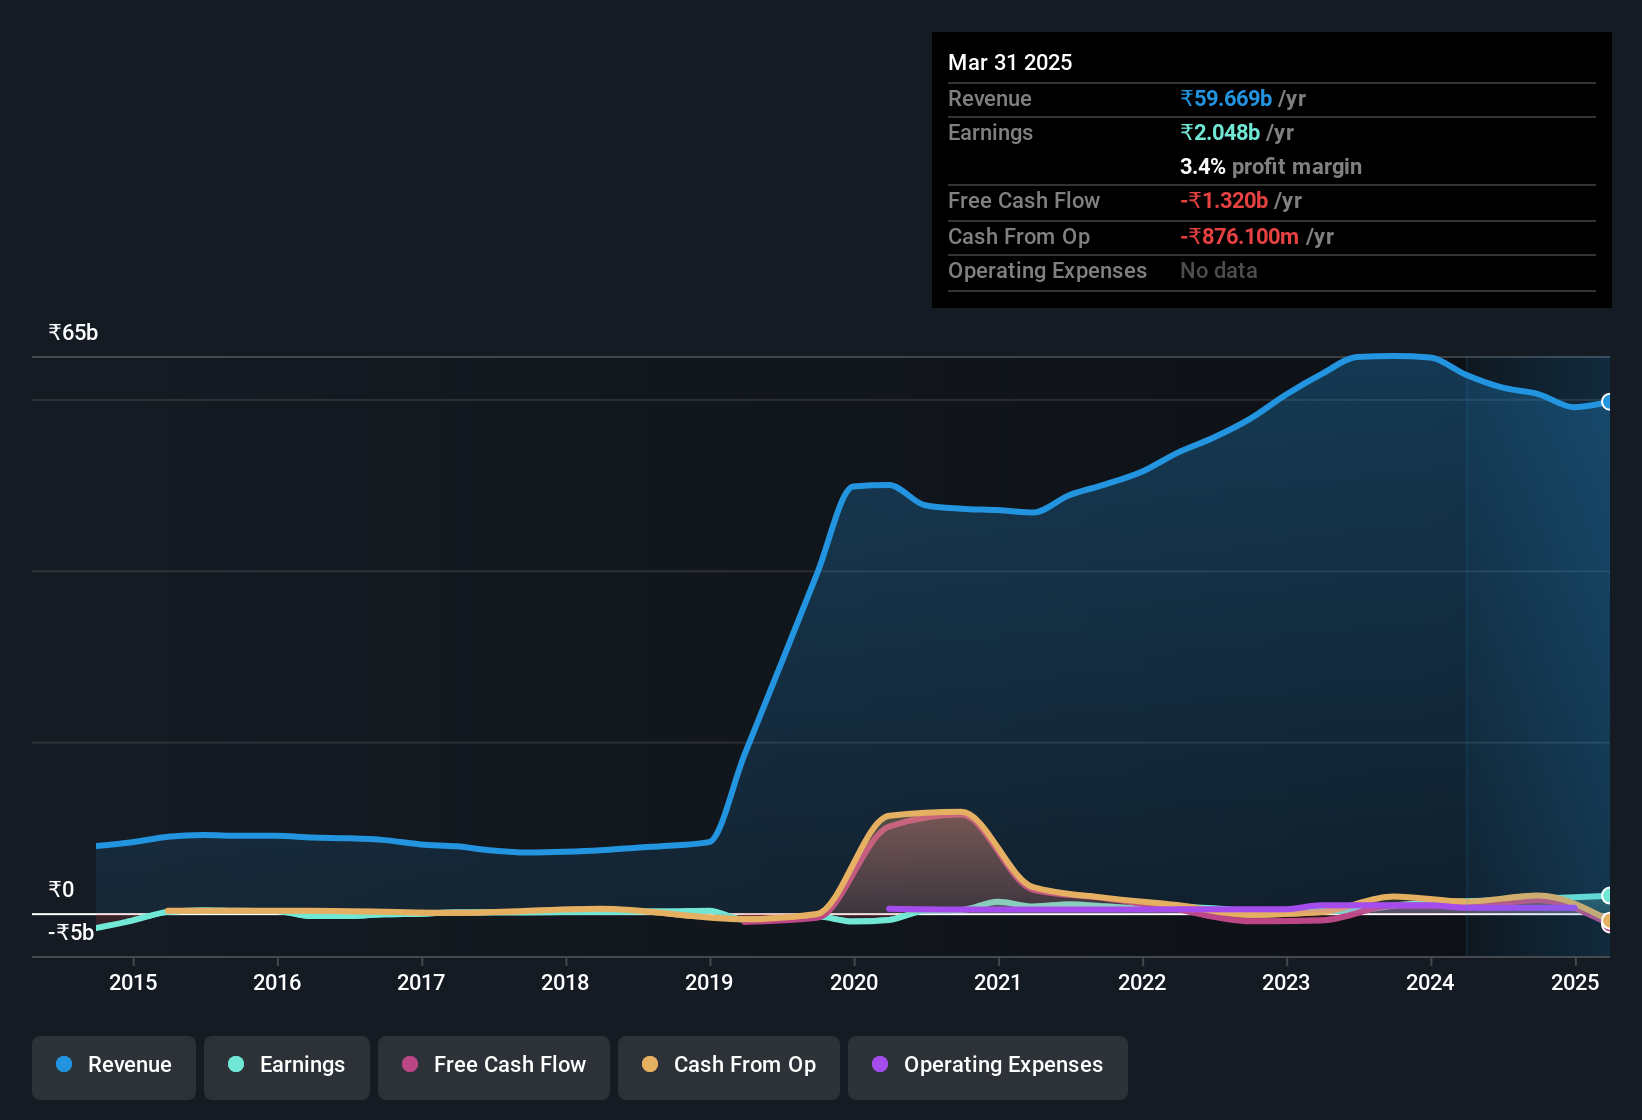The image size is (1642, 1120).
Task: Toggle the Free Cash Flow legend button
Action: coord(494,1067)
